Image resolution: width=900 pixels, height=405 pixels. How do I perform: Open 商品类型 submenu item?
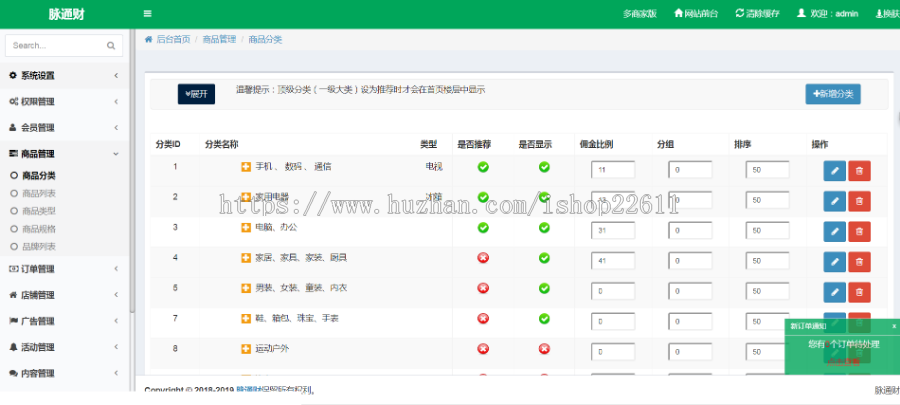tap(38, 211)
